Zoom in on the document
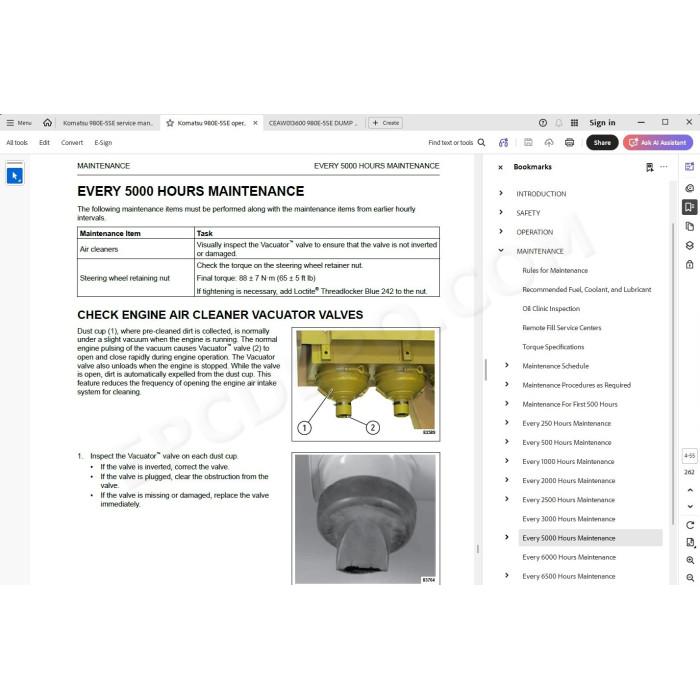This screenshot has width=700, height=700. tap(690, 560)
